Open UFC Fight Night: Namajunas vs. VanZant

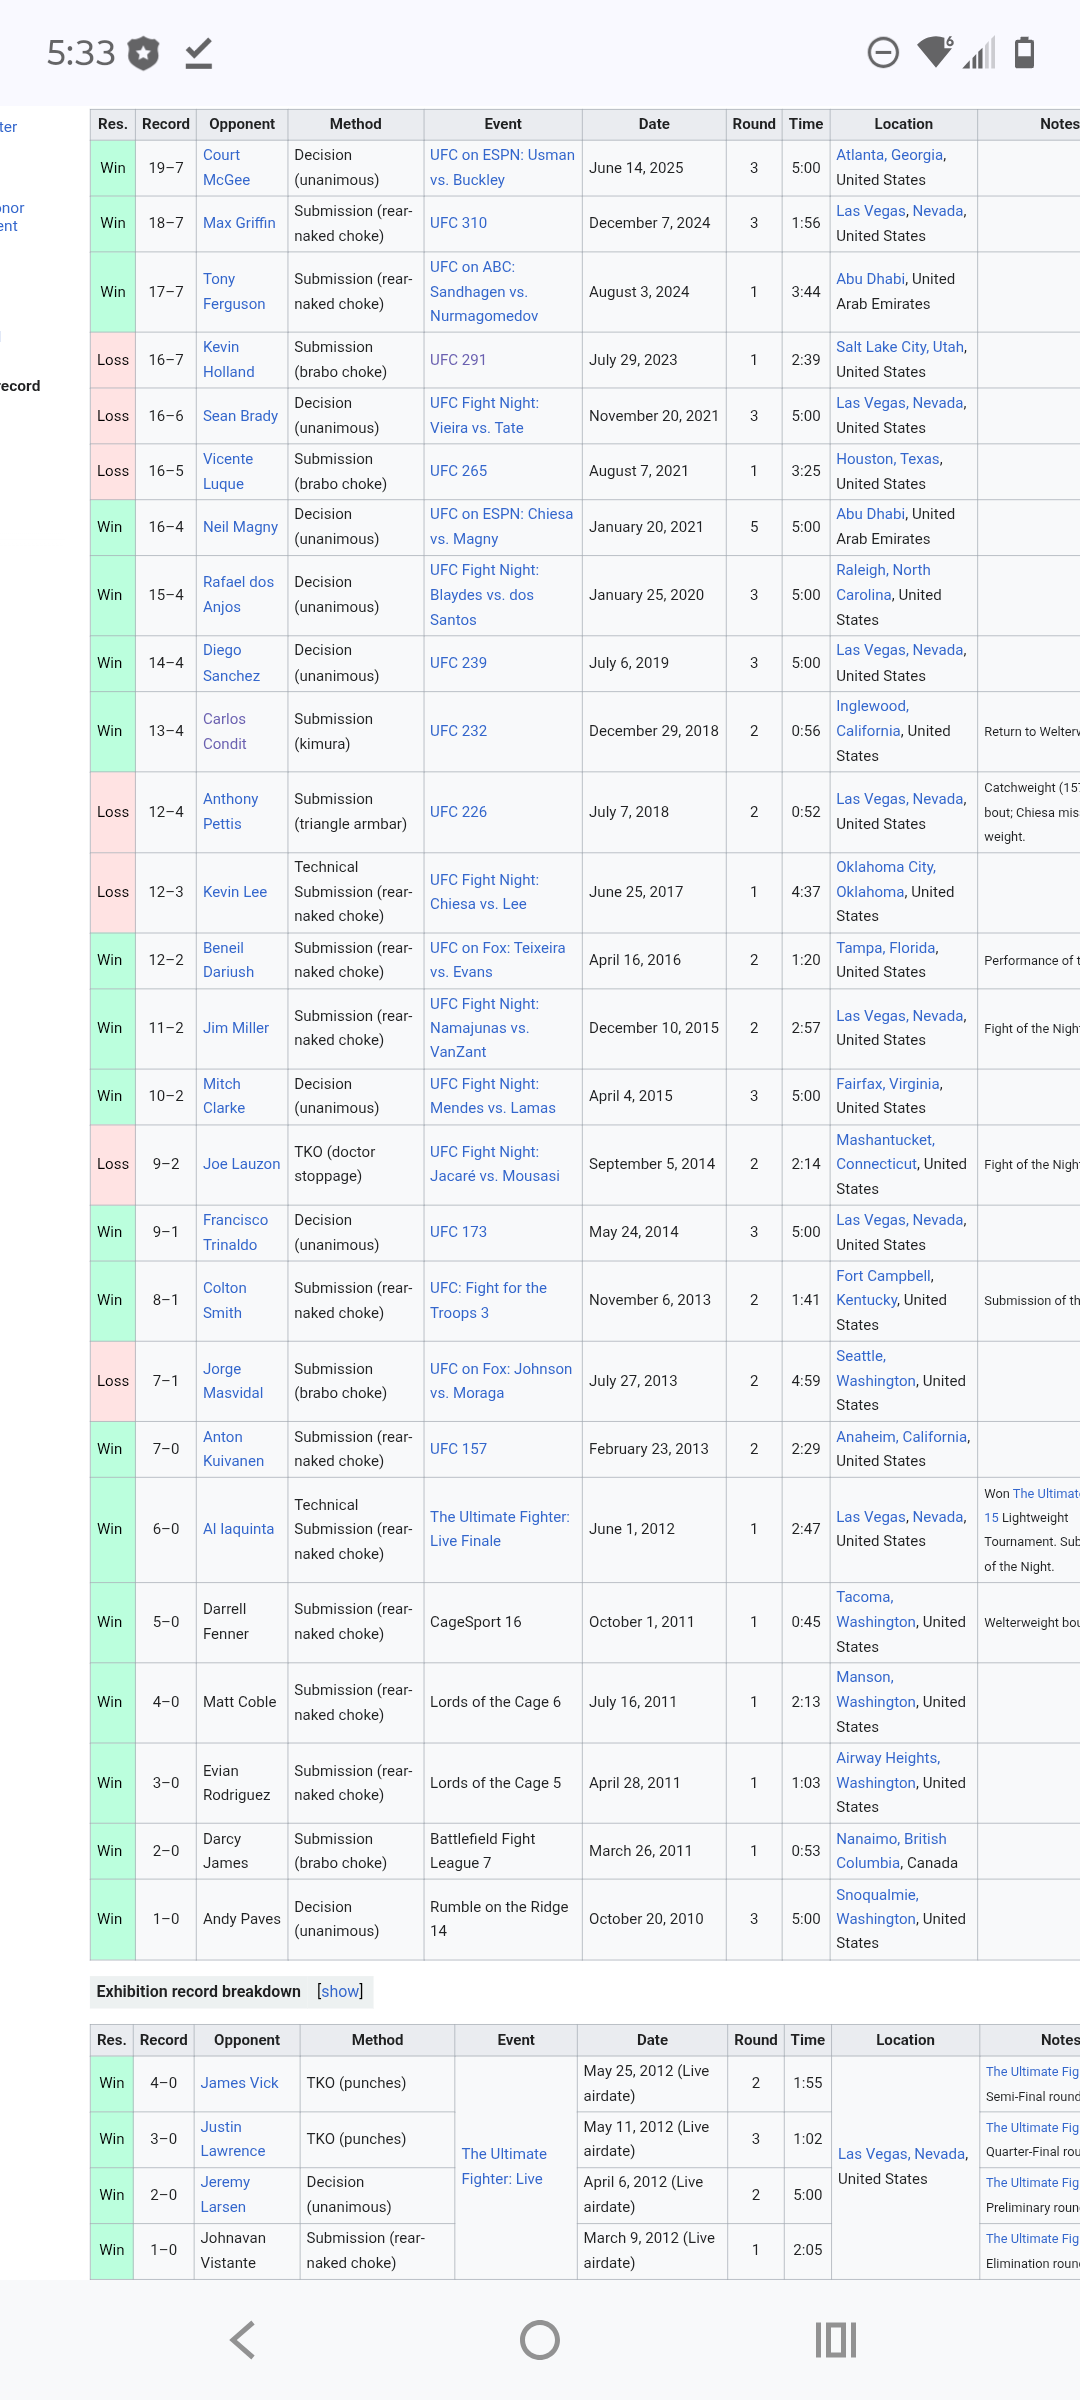484,1028
